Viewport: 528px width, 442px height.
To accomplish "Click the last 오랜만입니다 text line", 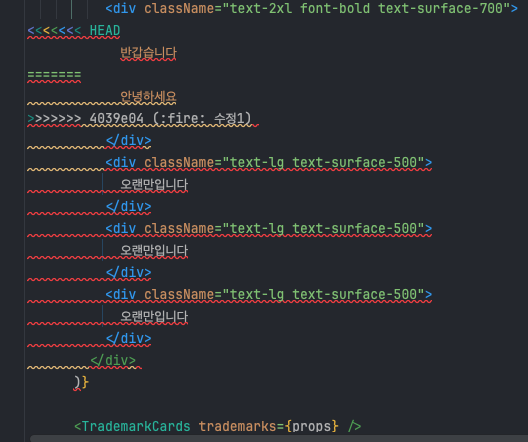I will [x=154, y=316].
